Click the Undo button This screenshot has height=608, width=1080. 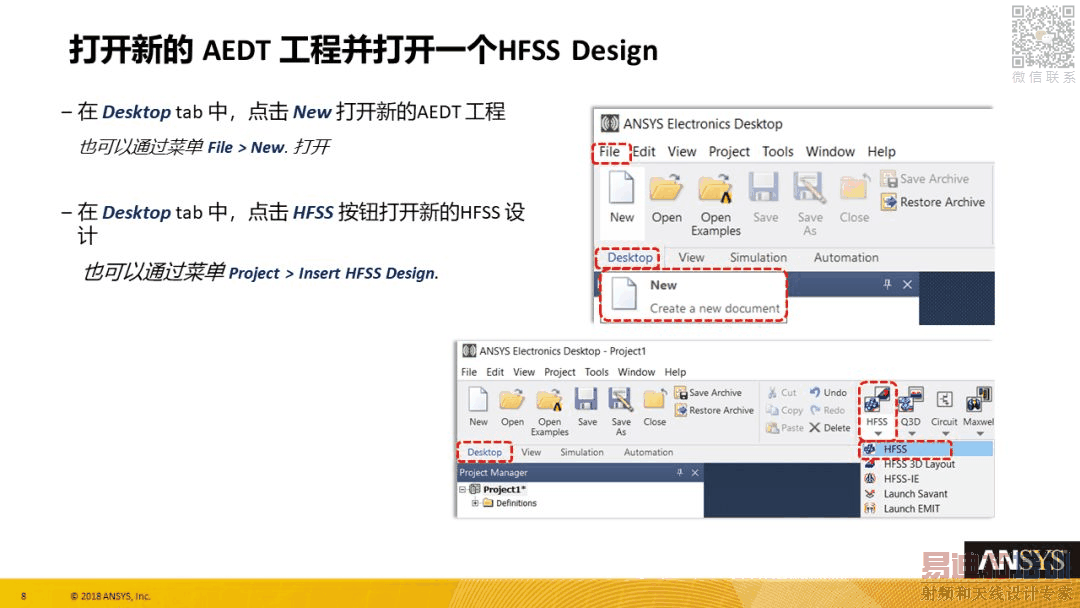tap(828, 392)
